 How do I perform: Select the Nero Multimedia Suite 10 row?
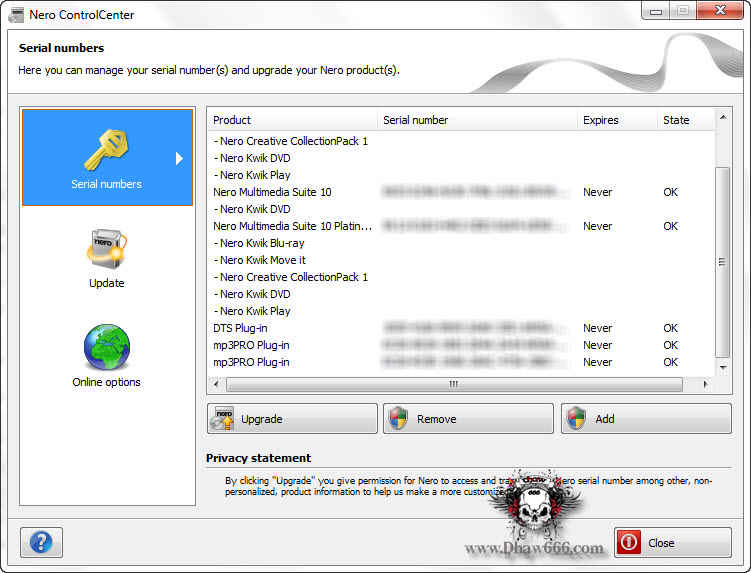point(462,192)
